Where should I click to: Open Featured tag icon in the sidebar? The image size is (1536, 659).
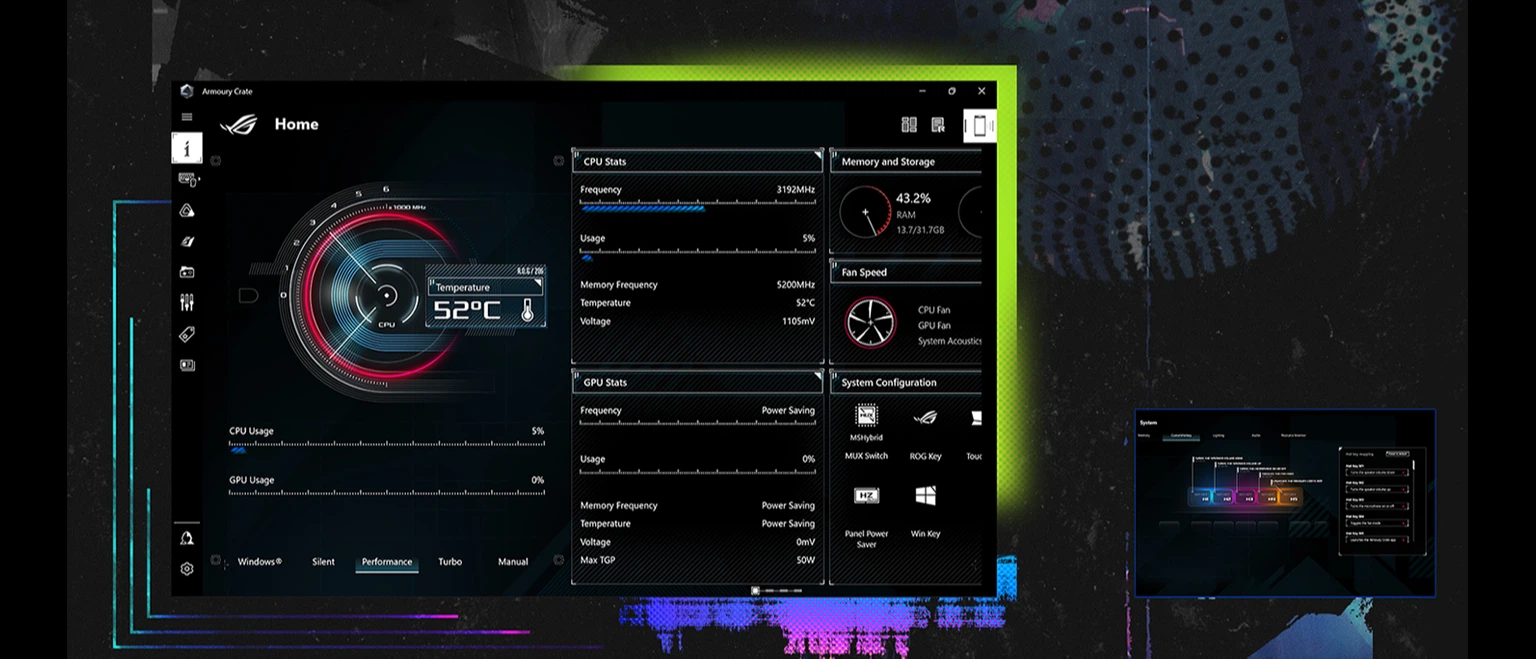[187, 334]
